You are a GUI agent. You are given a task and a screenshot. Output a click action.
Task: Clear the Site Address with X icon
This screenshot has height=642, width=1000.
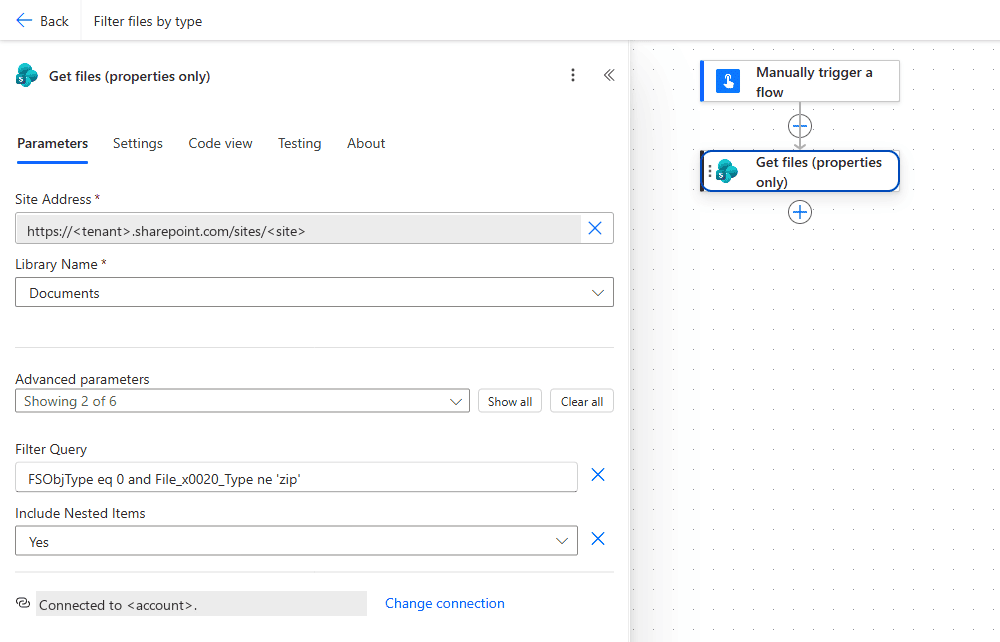click(x=595, y=228)
